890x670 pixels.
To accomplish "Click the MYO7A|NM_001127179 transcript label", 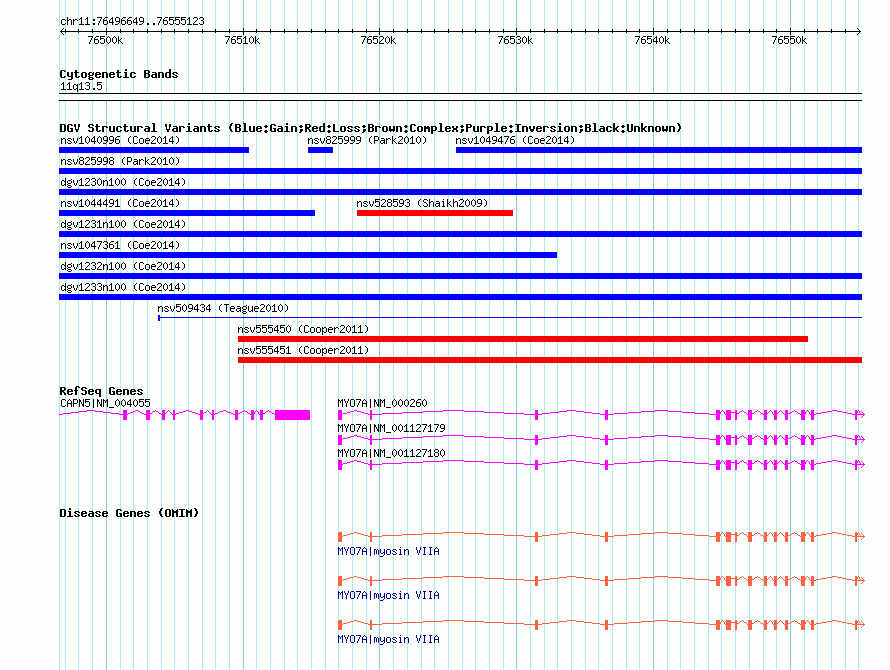I will coord(392,428).
